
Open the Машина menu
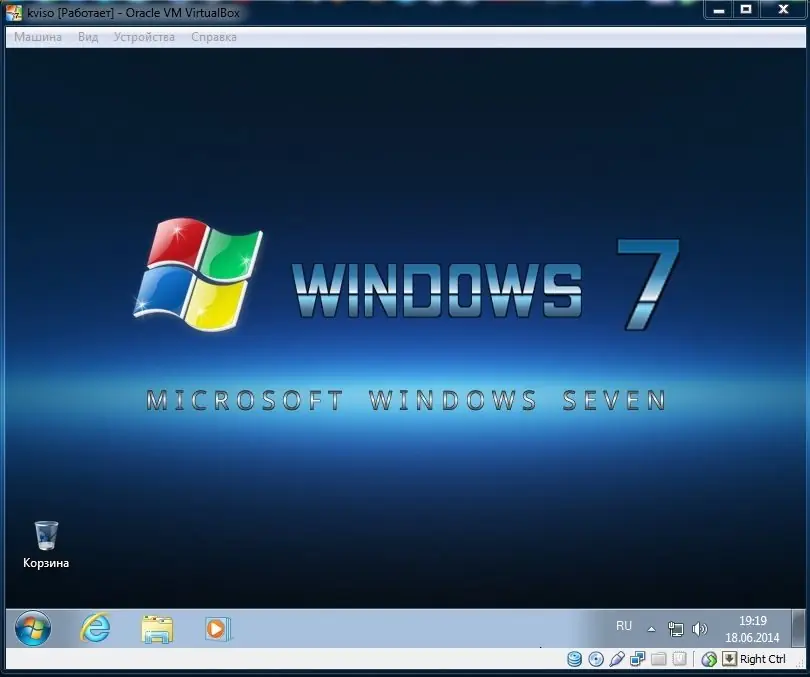(x=36, y=36)
